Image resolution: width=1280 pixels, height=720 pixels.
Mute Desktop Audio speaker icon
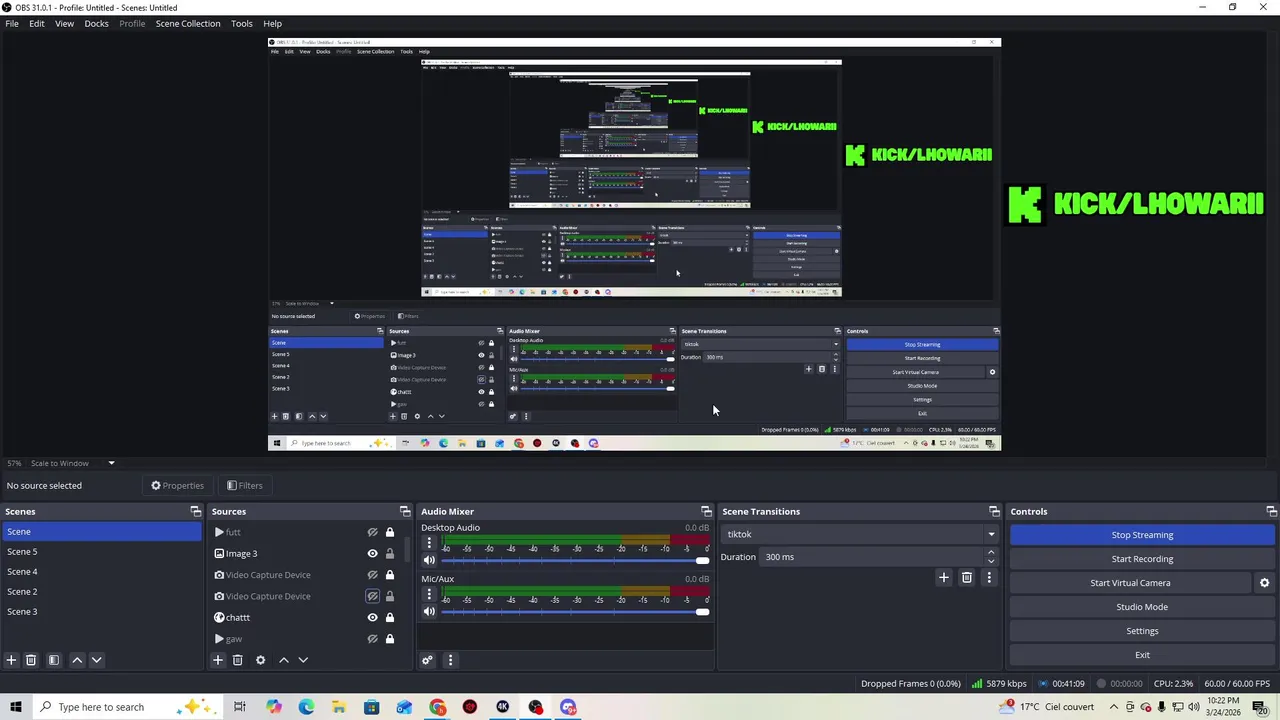(x=429, y=560)
